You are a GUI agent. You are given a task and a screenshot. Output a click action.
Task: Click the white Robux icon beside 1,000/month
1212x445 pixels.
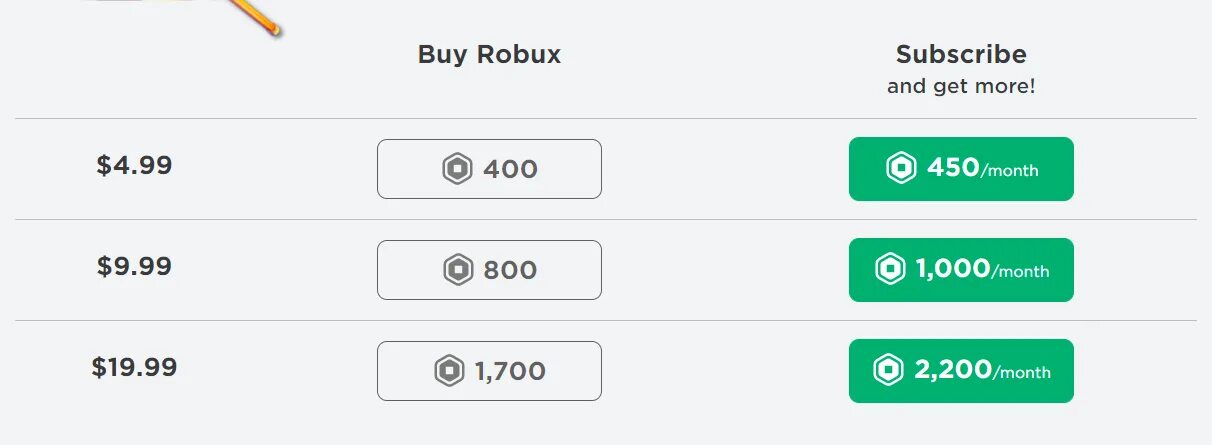890,269
